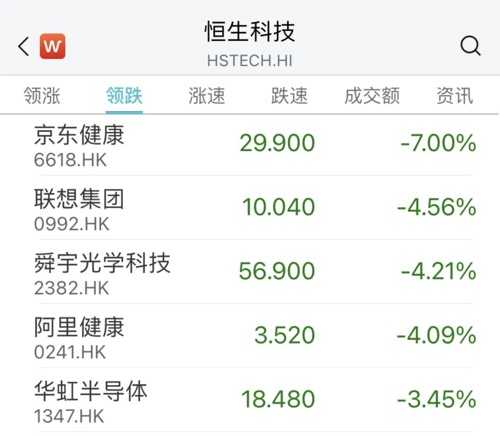
Task: Open the 资讯 tab
Action: click(x=455, y=96)
